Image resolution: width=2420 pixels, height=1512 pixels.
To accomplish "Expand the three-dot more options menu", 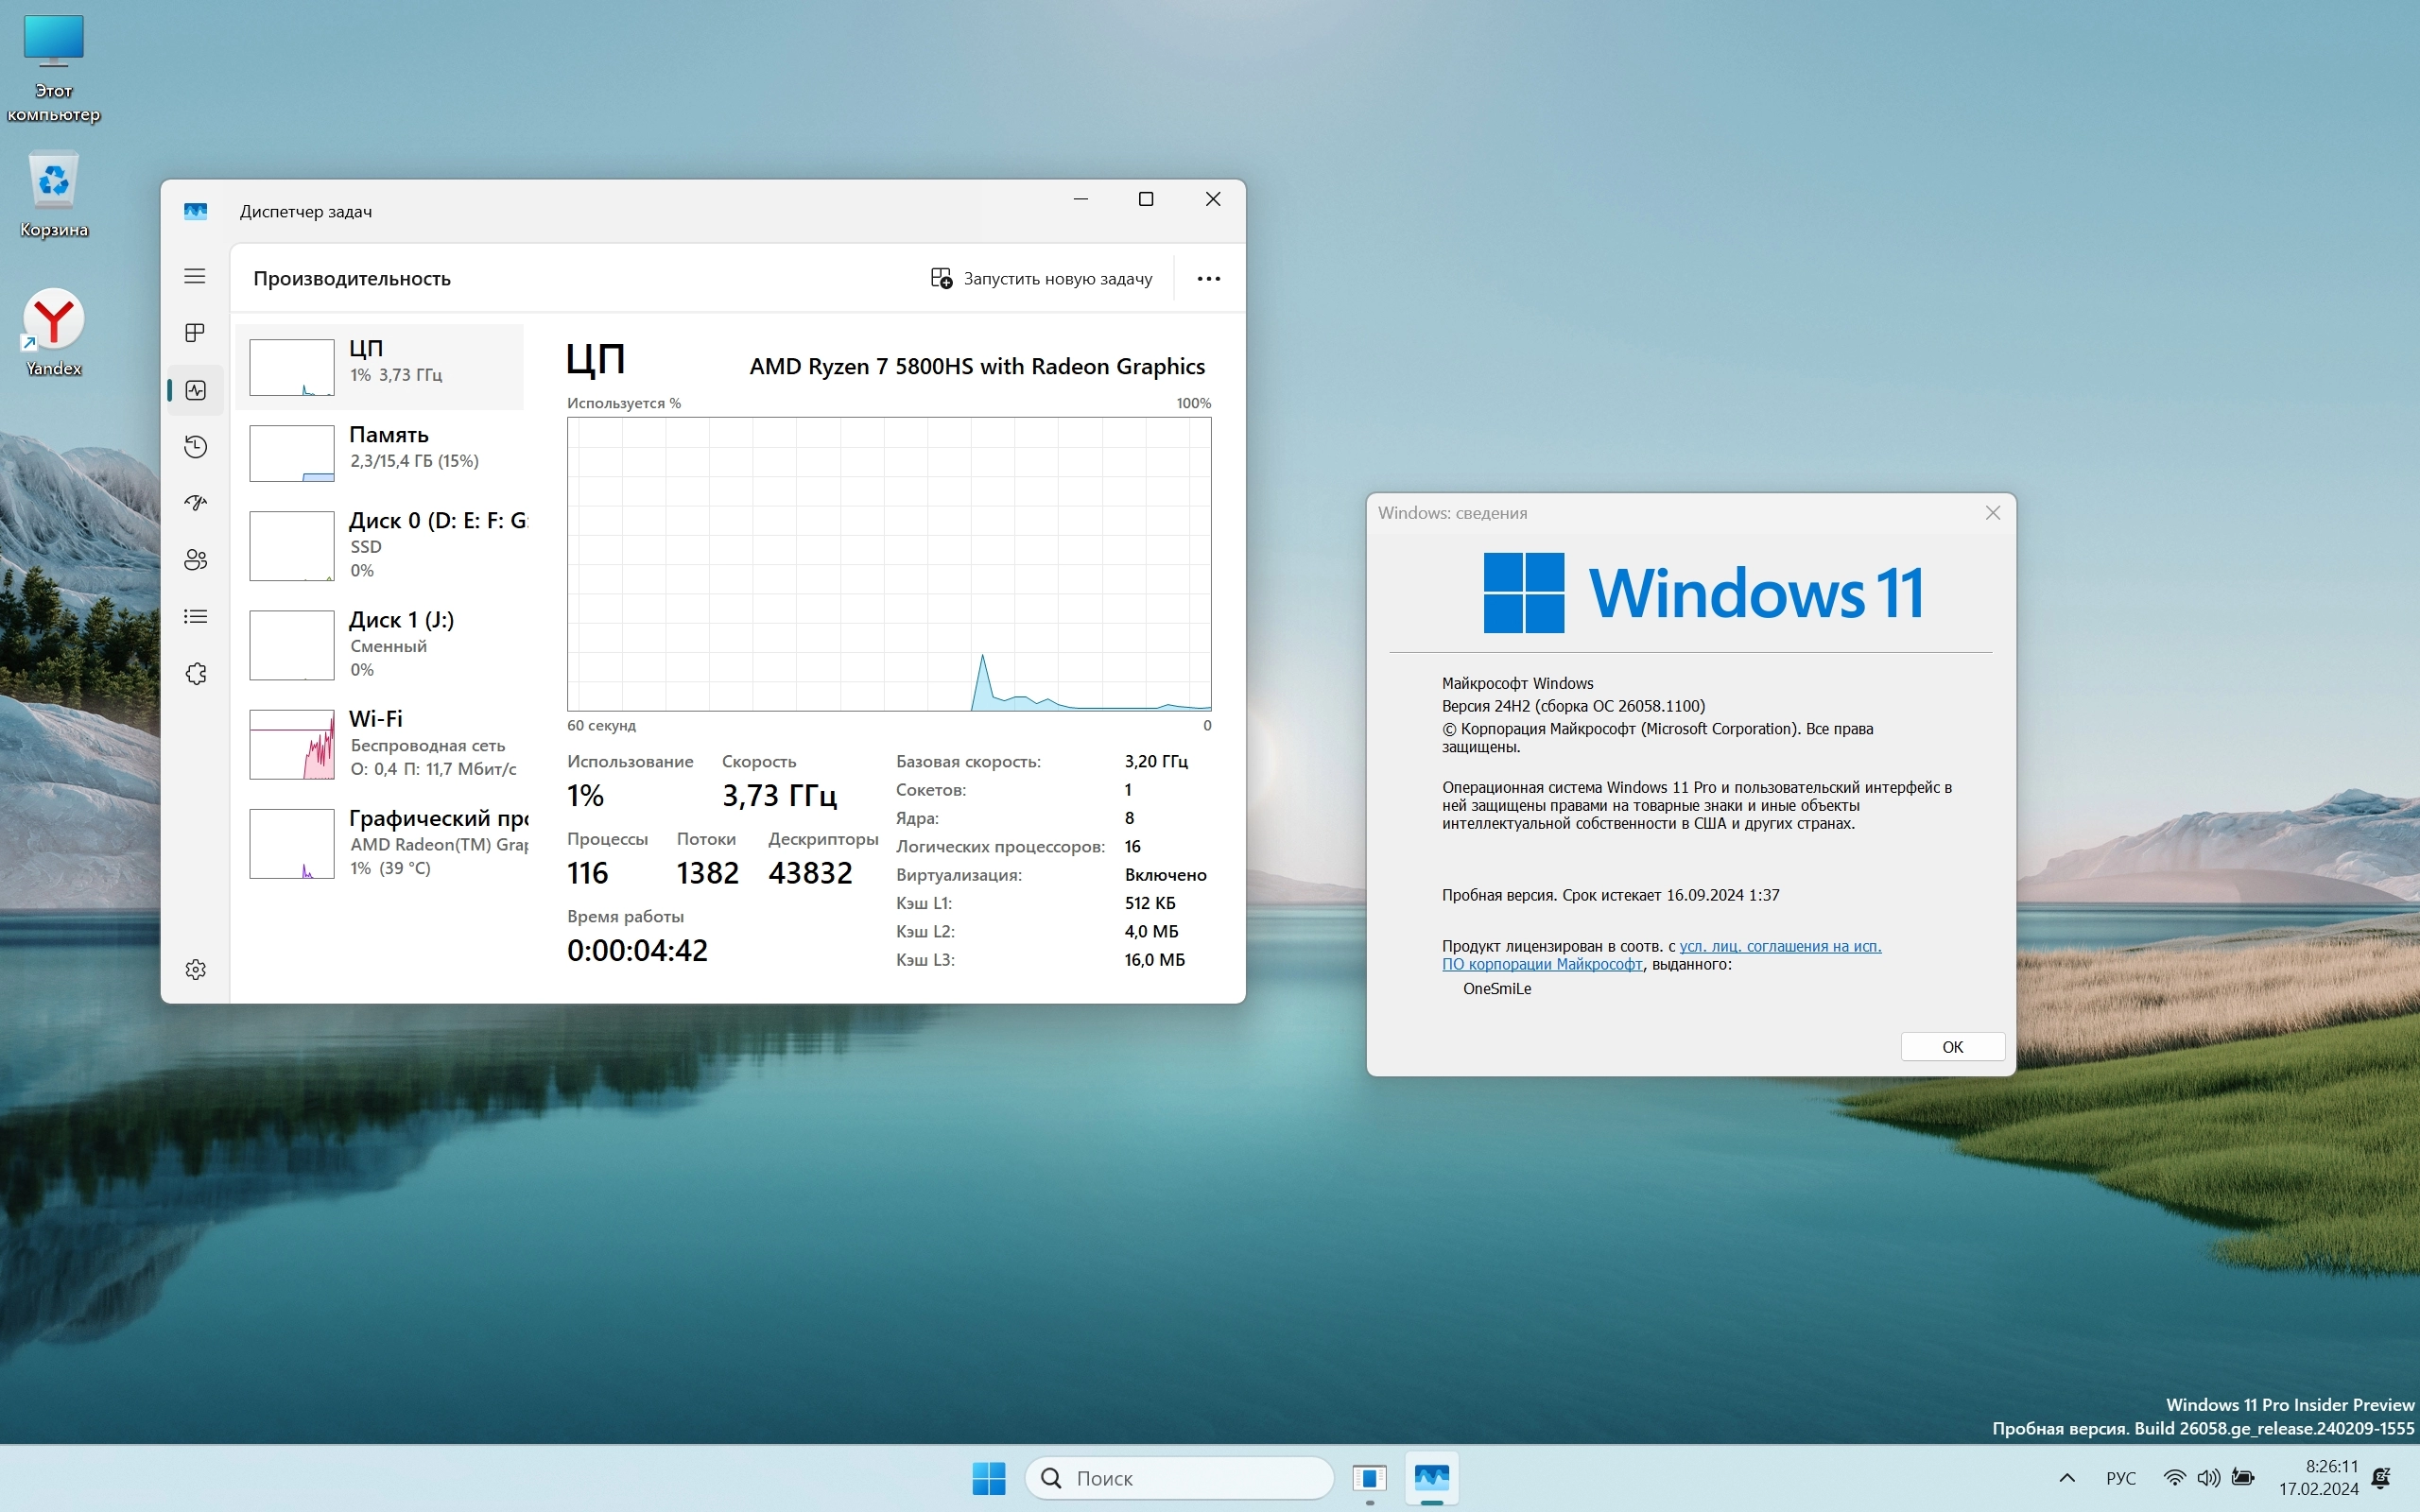I will pyautogui.click(x=1208, y=279).
